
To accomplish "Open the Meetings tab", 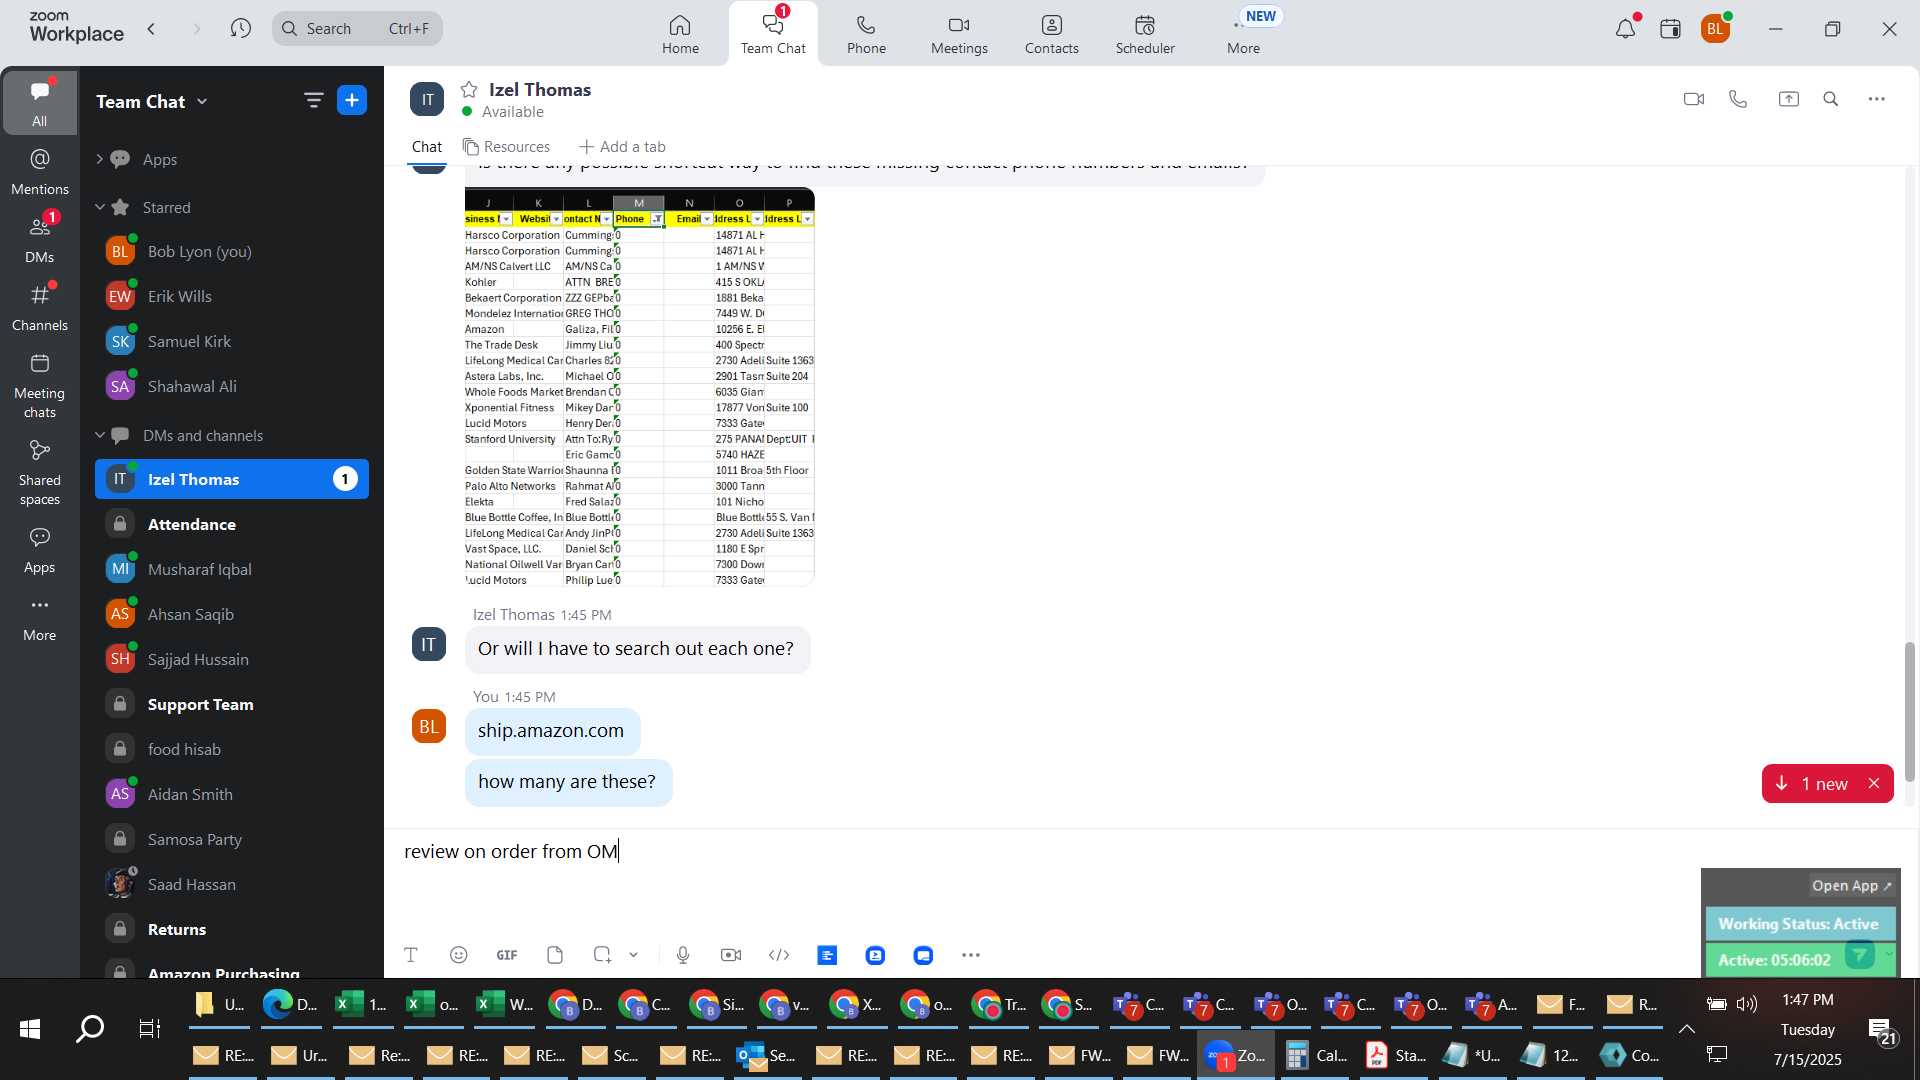I will pyautogui.click(x=959, y=34).
